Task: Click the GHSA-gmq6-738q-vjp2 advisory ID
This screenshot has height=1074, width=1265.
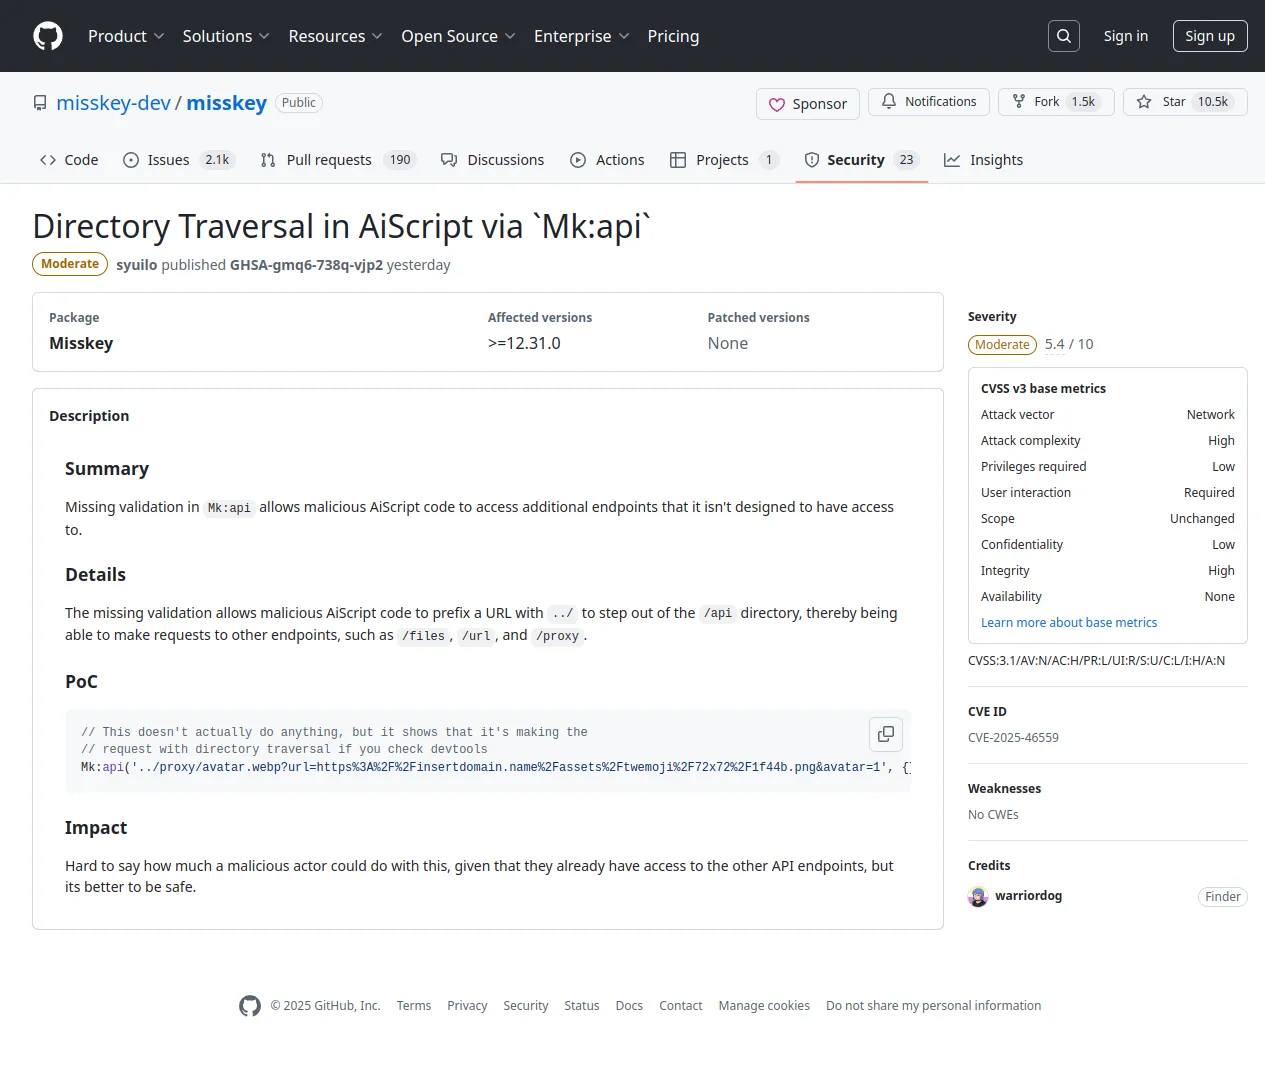Action: (x=306, y=265)
